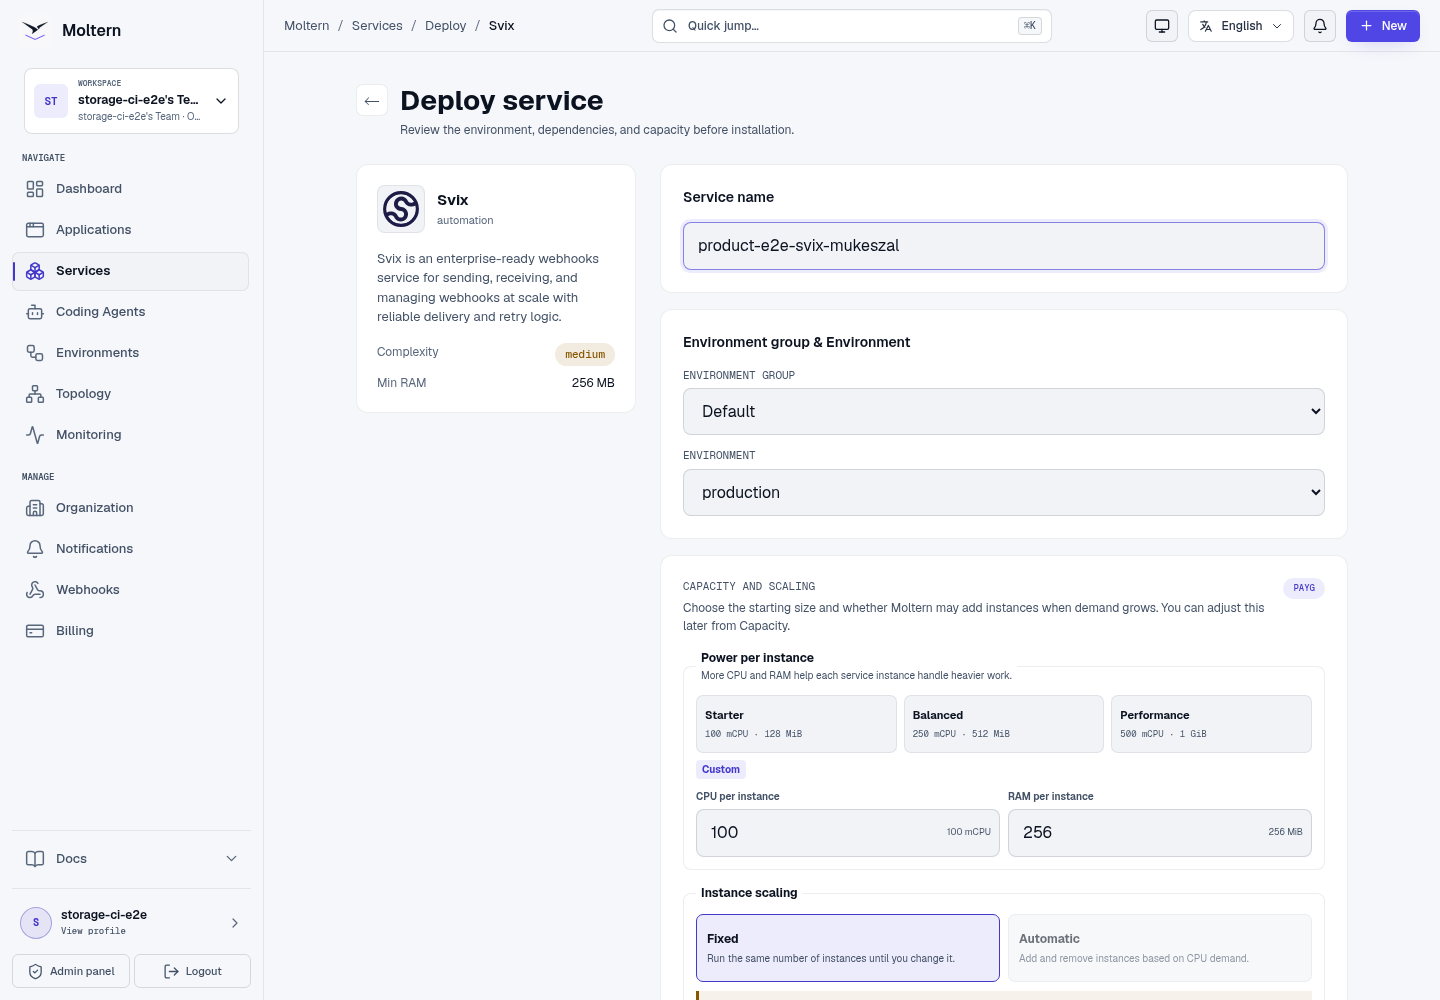Select Automatic instance scaling
This screenshot has height=1000, width=1440.
pyautogui.click(x=1160, y=948)
